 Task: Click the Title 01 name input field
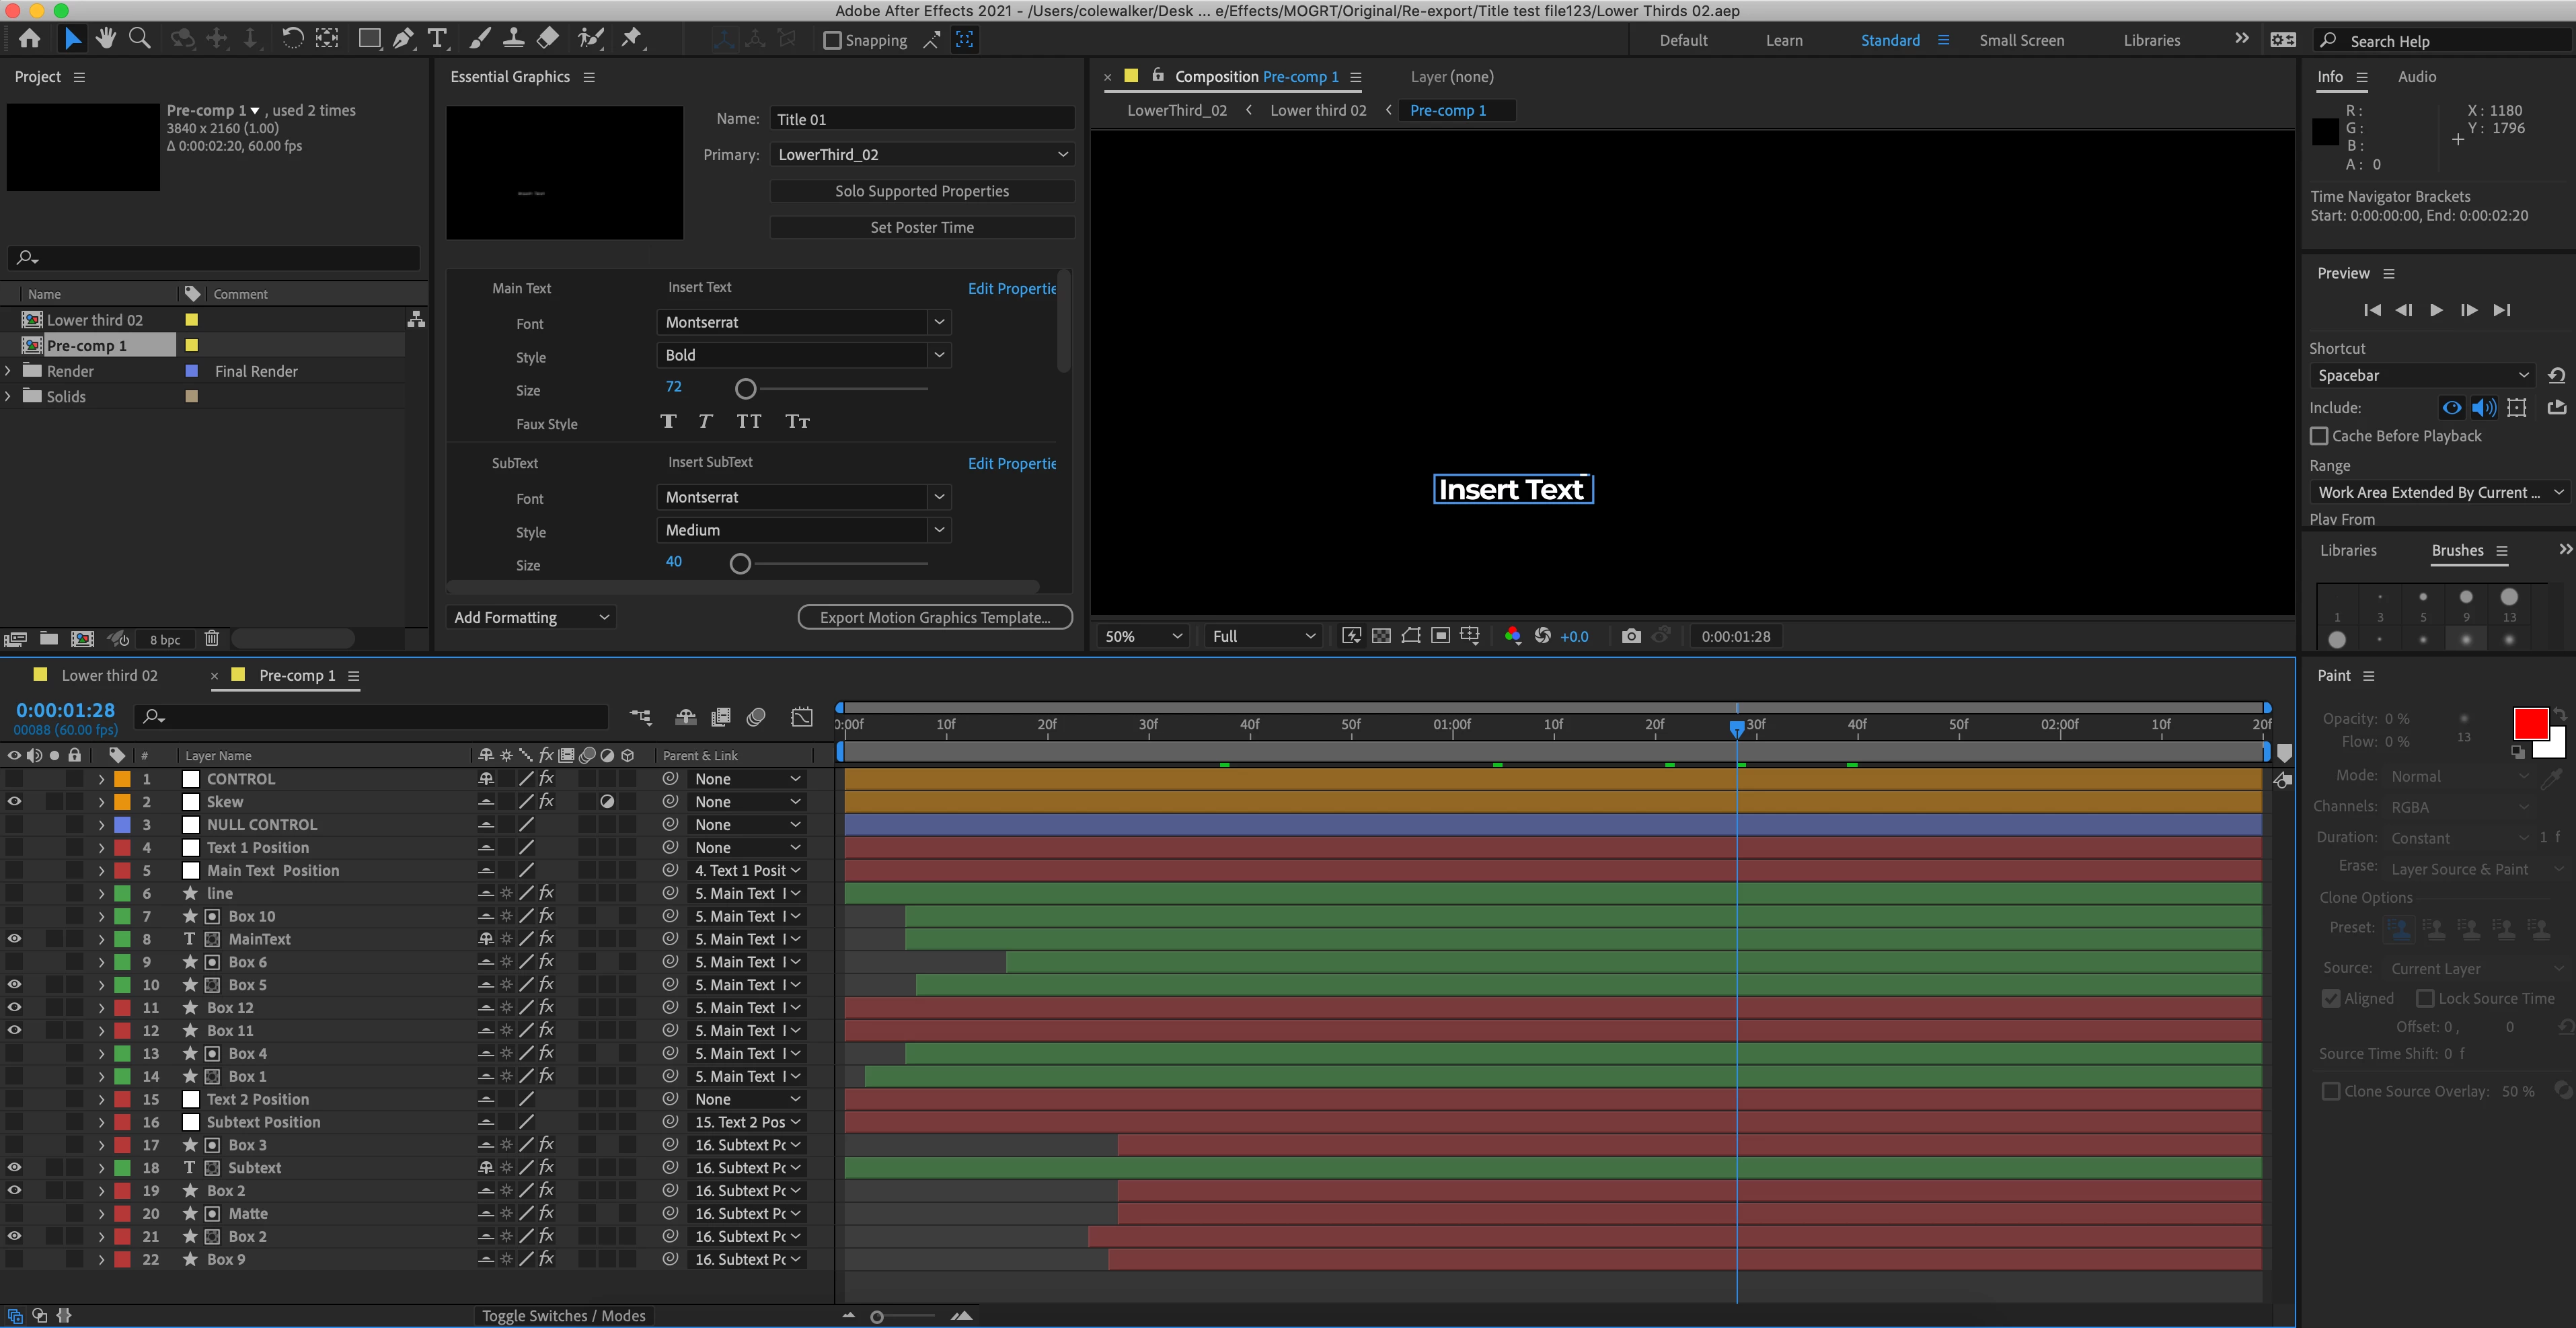921,119
